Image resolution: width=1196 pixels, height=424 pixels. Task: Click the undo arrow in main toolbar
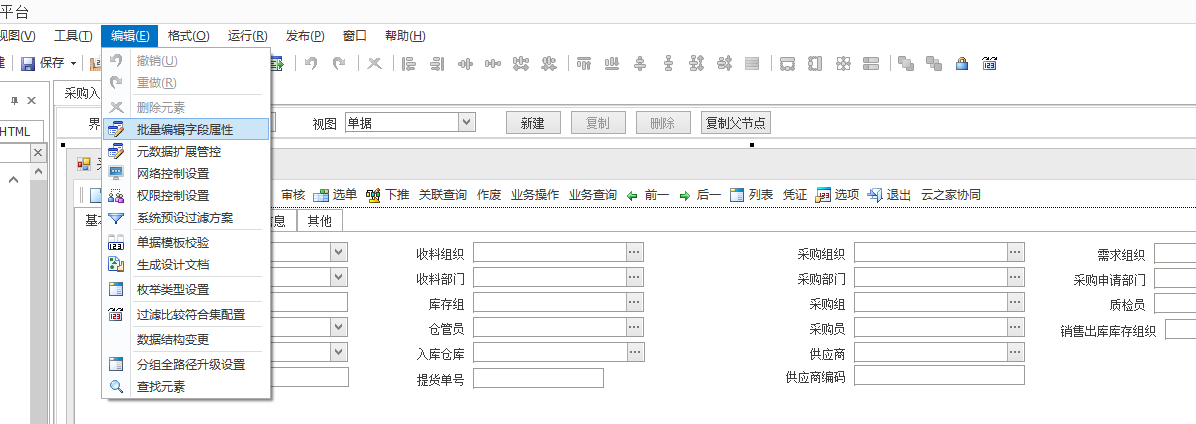tap(310, 63)
